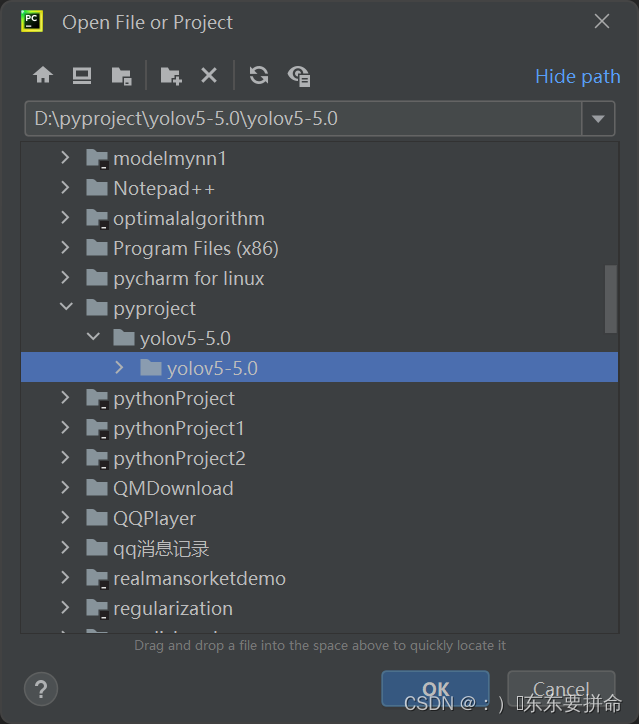The image size is (639, 724).
Task: Expand the regularization folder
Action: tap(65, 608)
